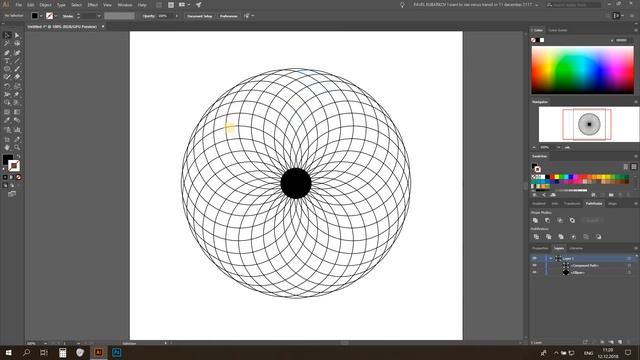This screenshot has height=360, width=640.
Task: Click the Document Setup button
Action: [200, 16]
